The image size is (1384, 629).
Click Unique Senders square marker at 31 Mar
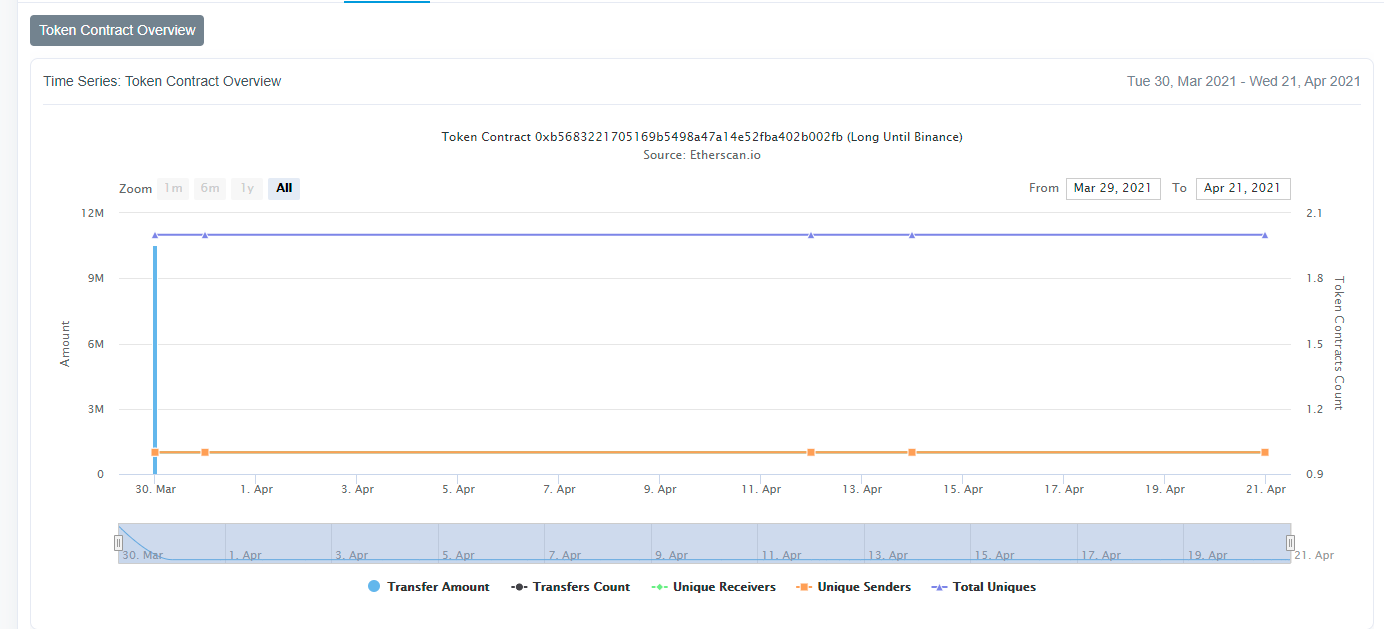click(205, 452)
